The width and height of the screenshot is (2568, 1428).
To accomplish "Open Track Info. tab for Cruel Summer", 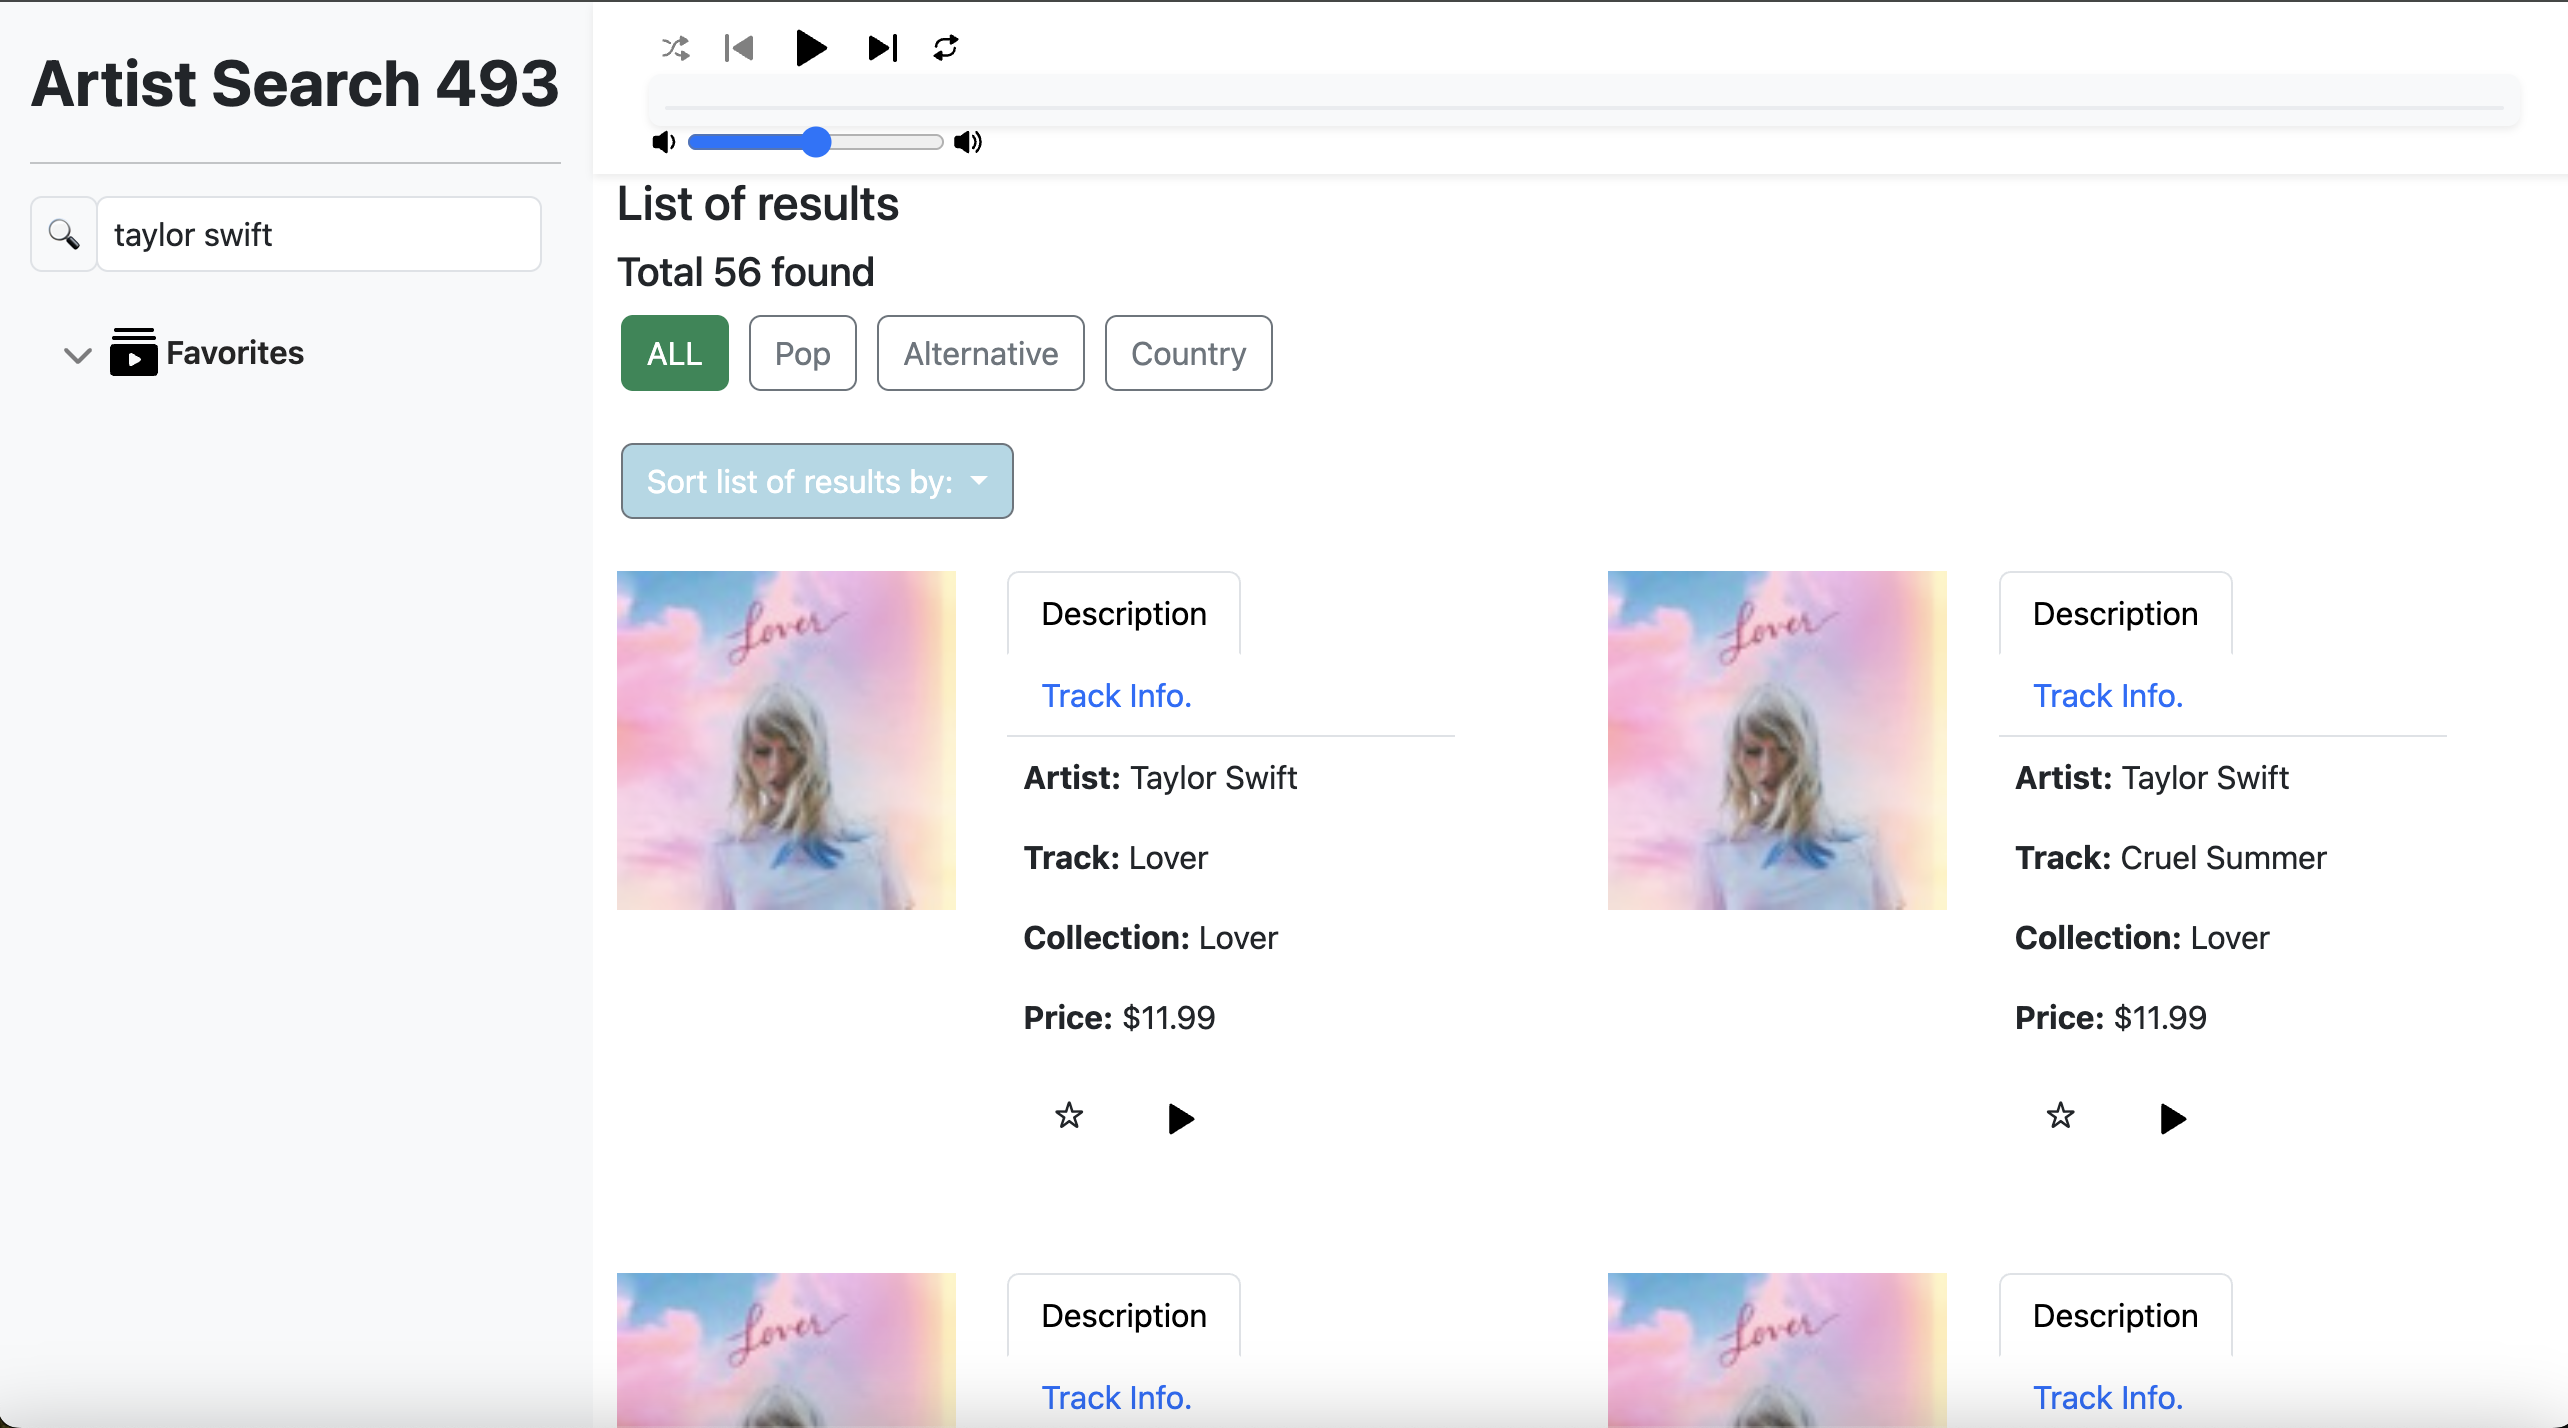I will click(x=2108, y=695).
